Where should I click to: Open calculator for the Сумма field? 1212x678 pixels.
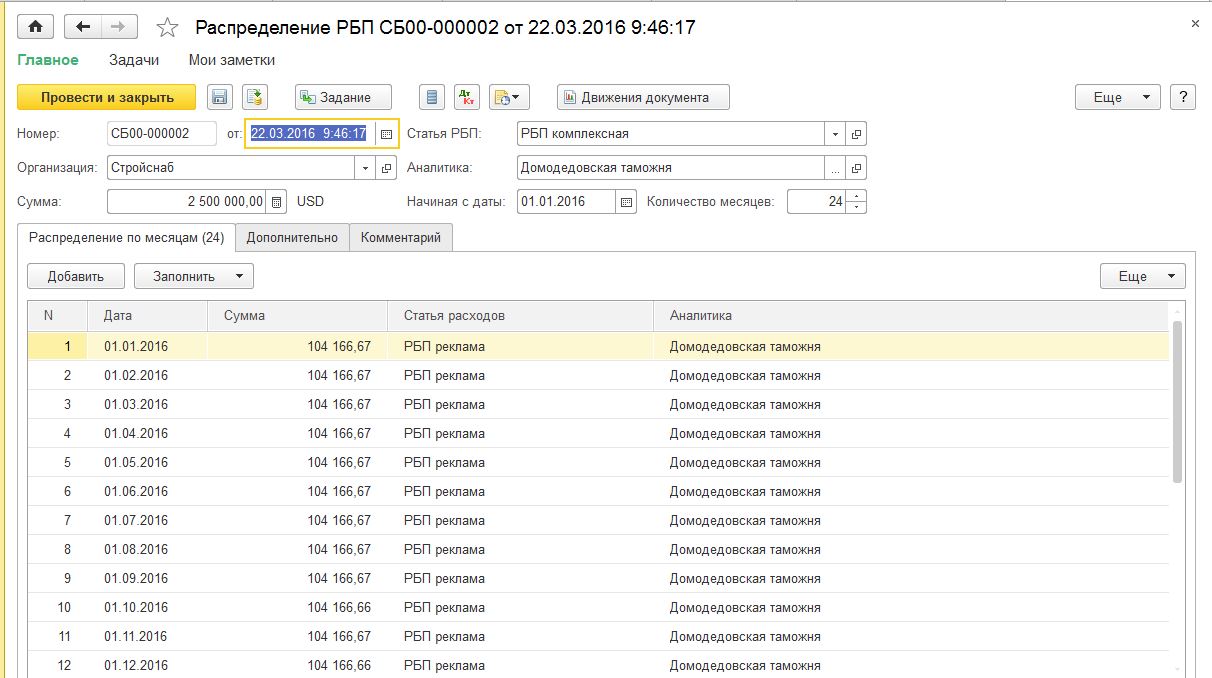(277, 201)
